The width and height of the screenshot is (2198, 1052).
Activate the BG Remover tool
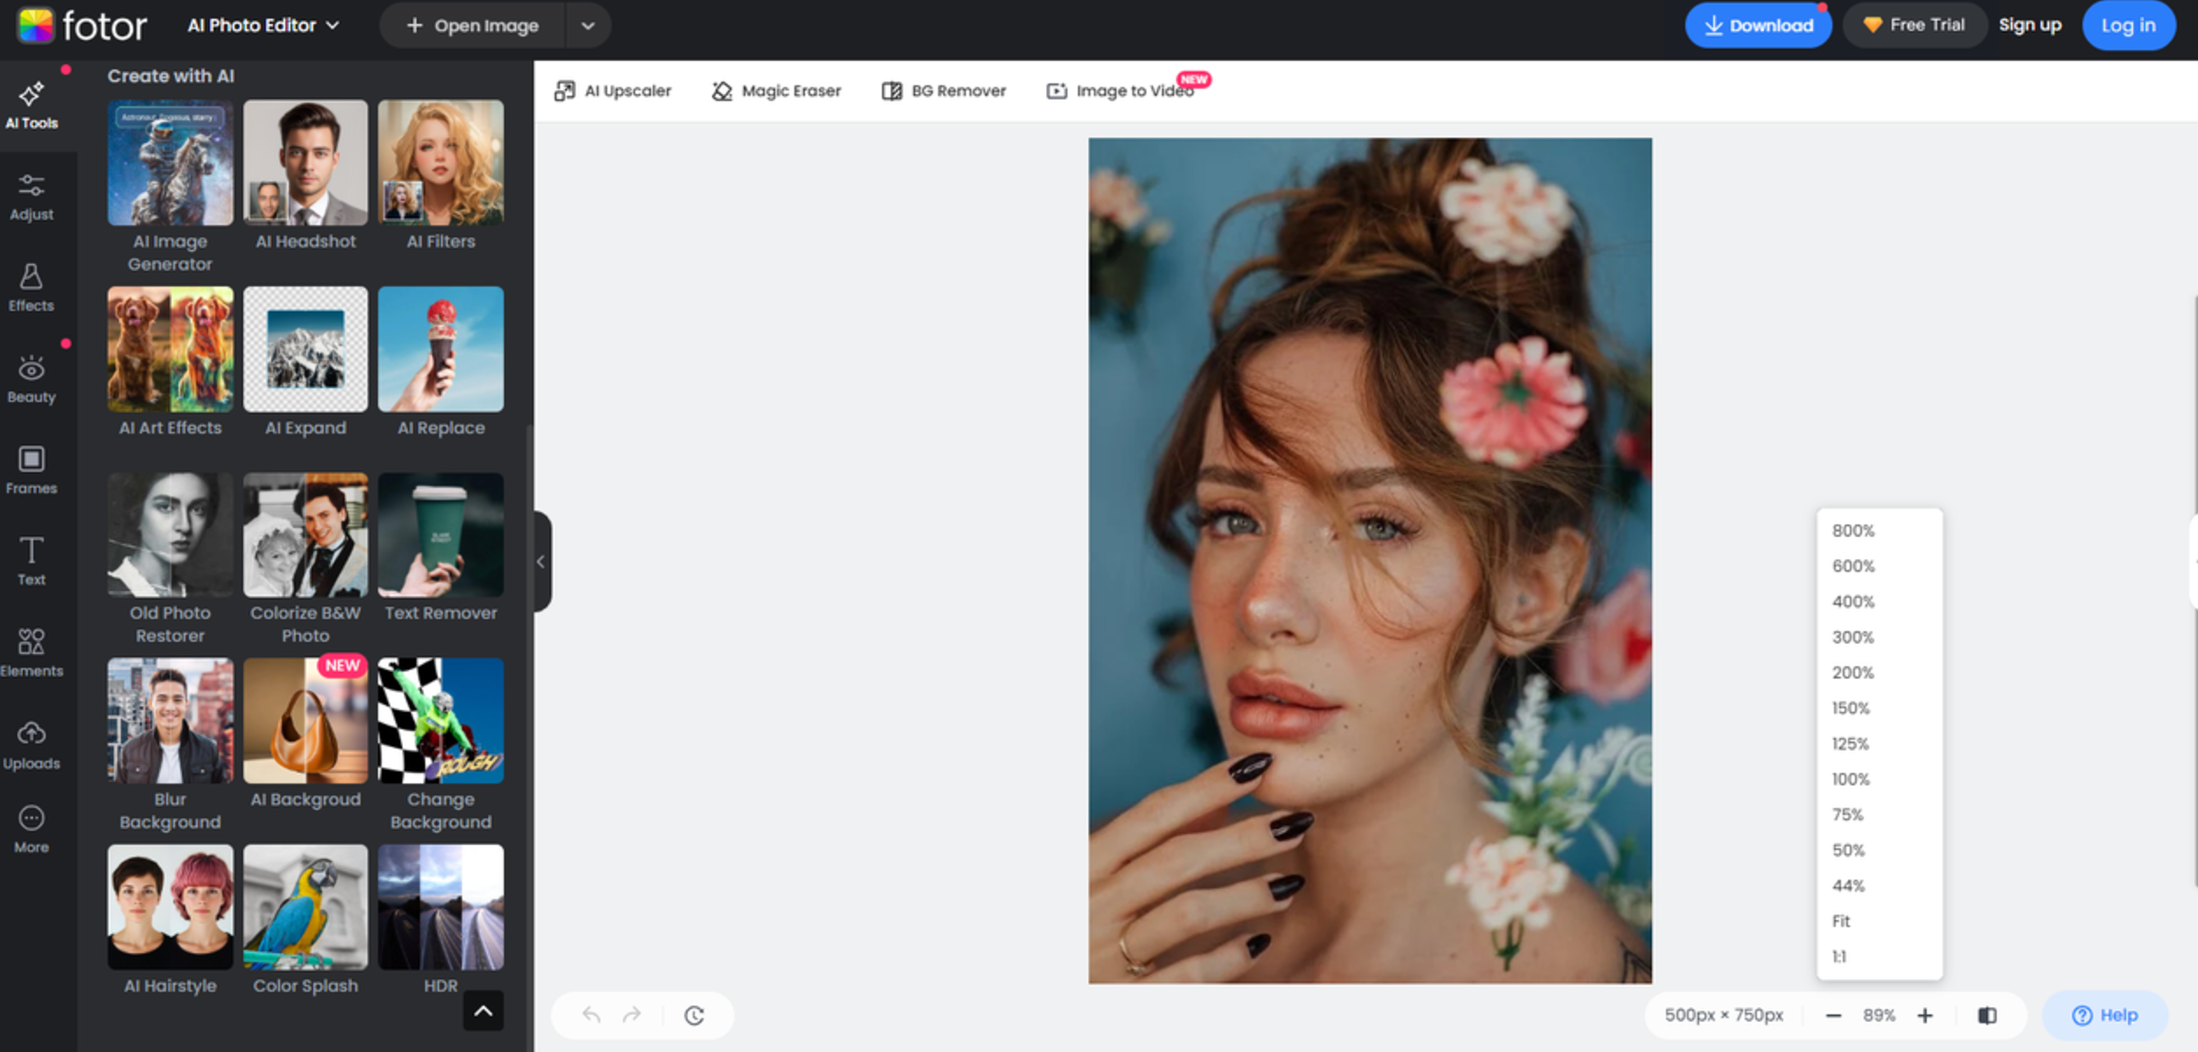tap(944, 91)
